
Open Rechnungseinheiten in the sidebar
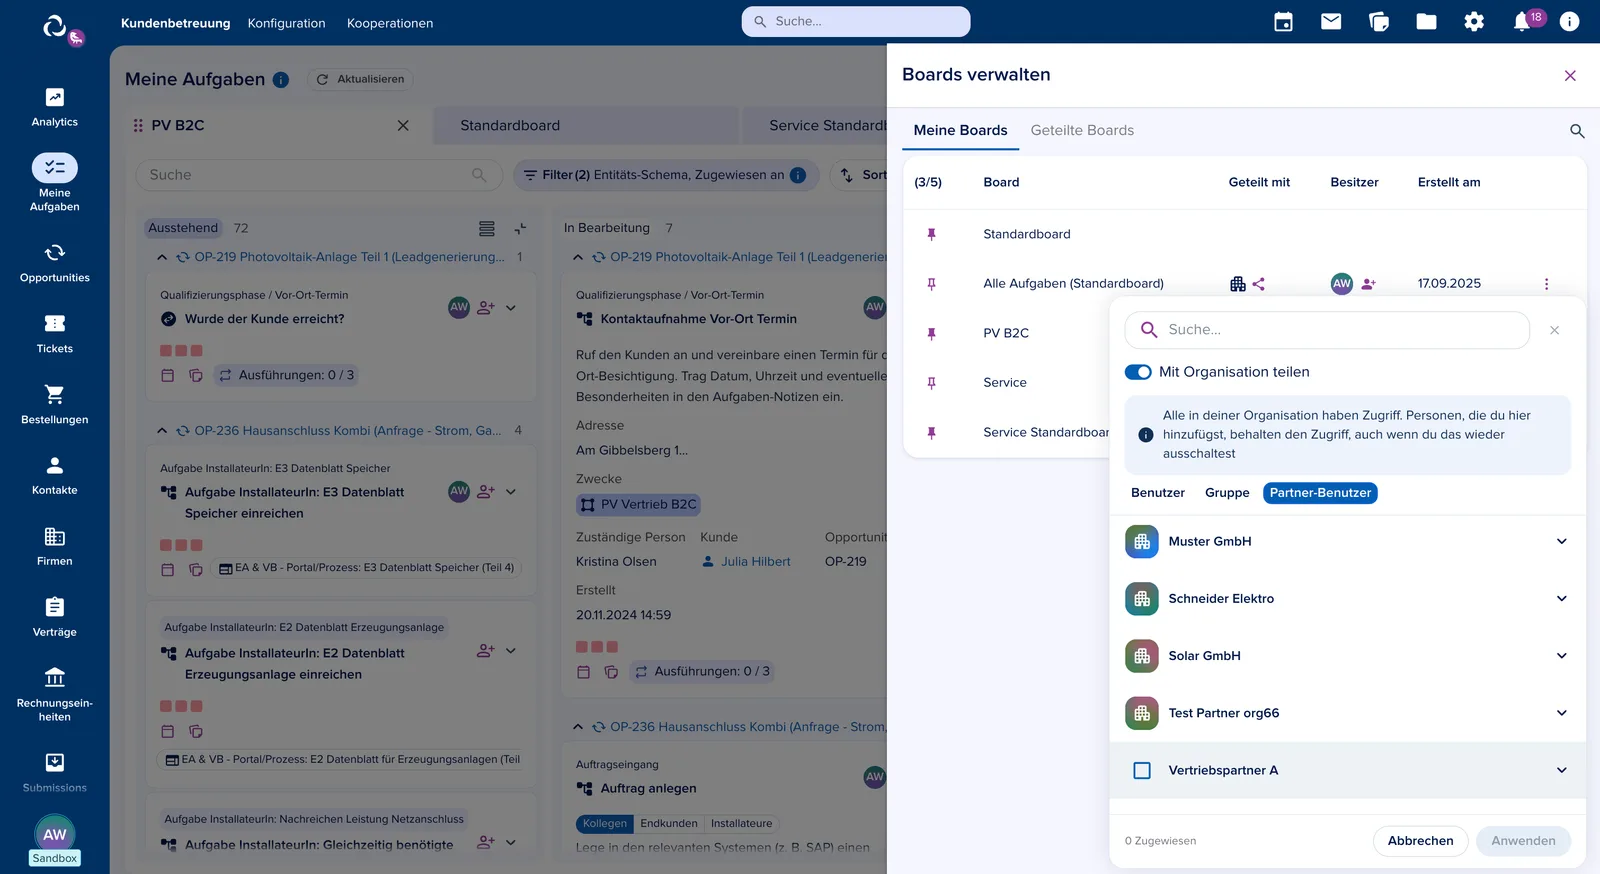click(x=54, y=695)
